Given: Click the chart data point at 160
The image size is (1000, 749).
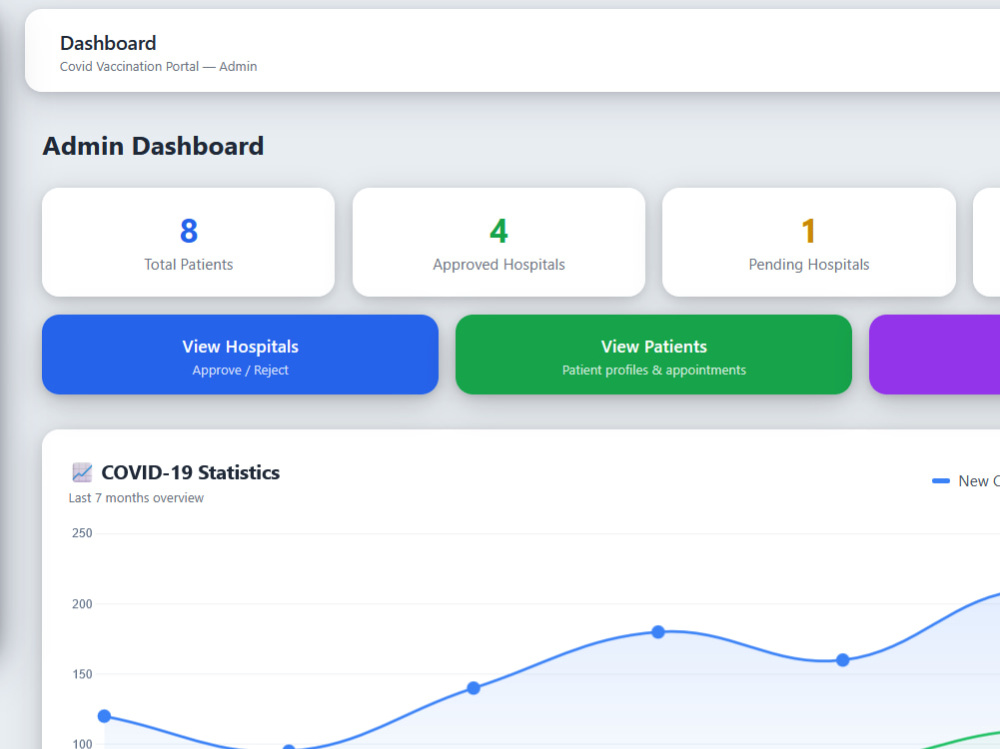Looking at the screenshot, I should (x=842, y=660).
